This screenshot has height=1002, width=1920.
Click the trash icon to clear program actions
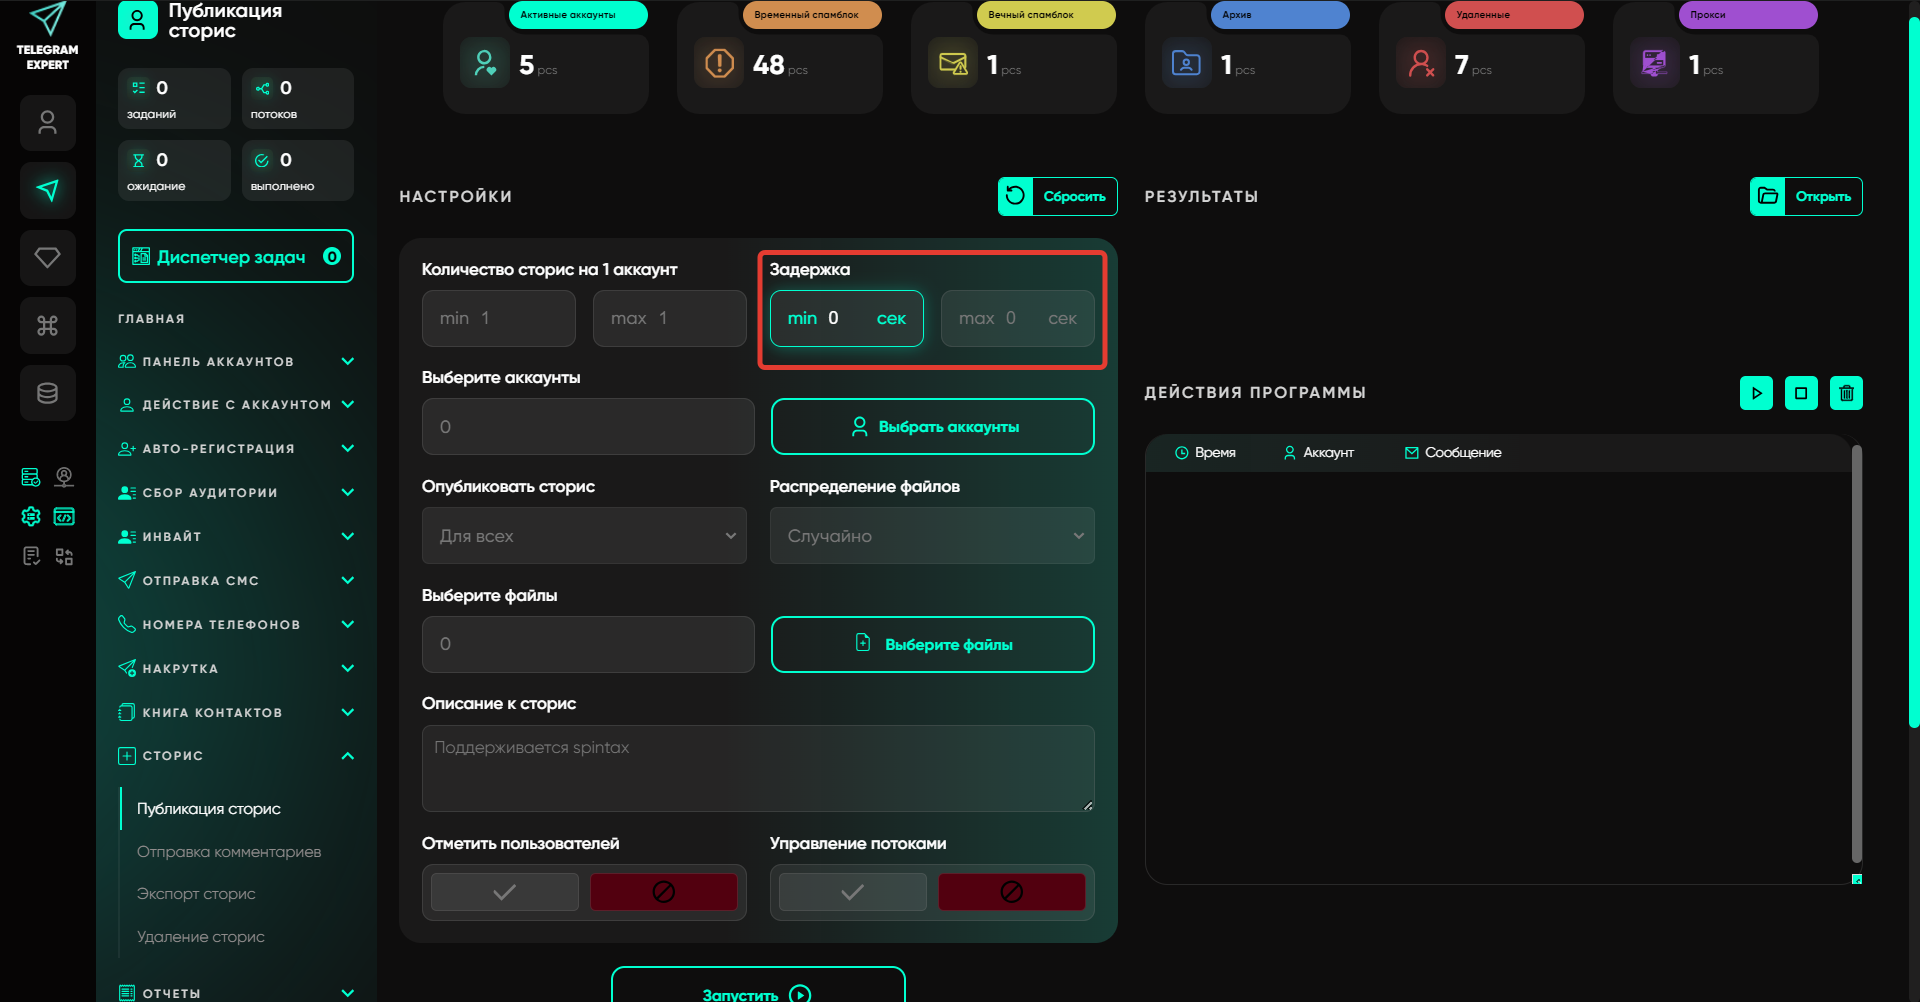pyautogui.click(x=1846, y=393)
